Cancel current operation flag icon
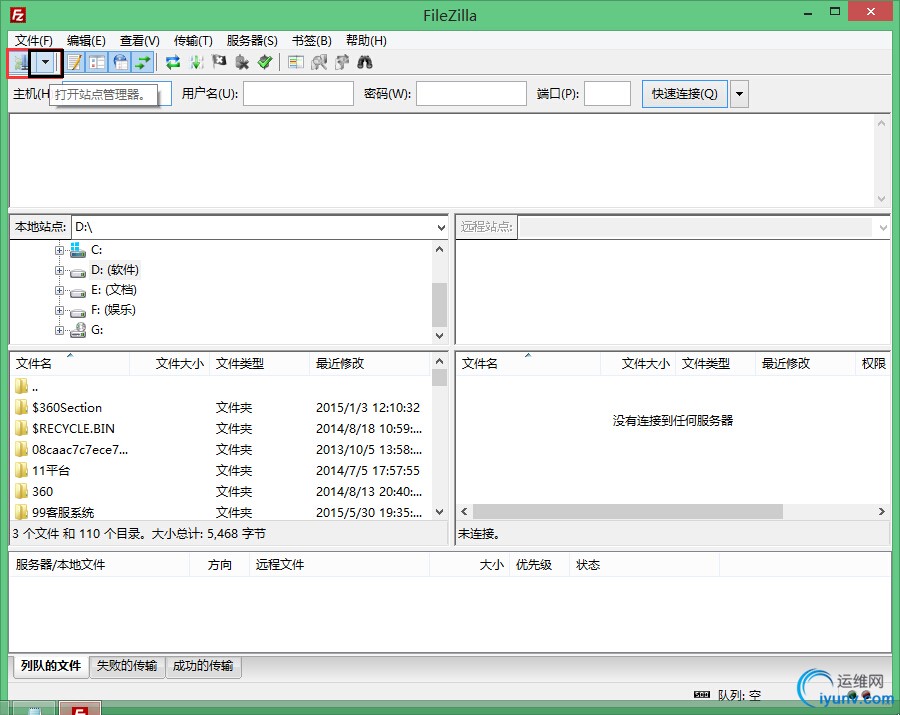 point(219,61)
